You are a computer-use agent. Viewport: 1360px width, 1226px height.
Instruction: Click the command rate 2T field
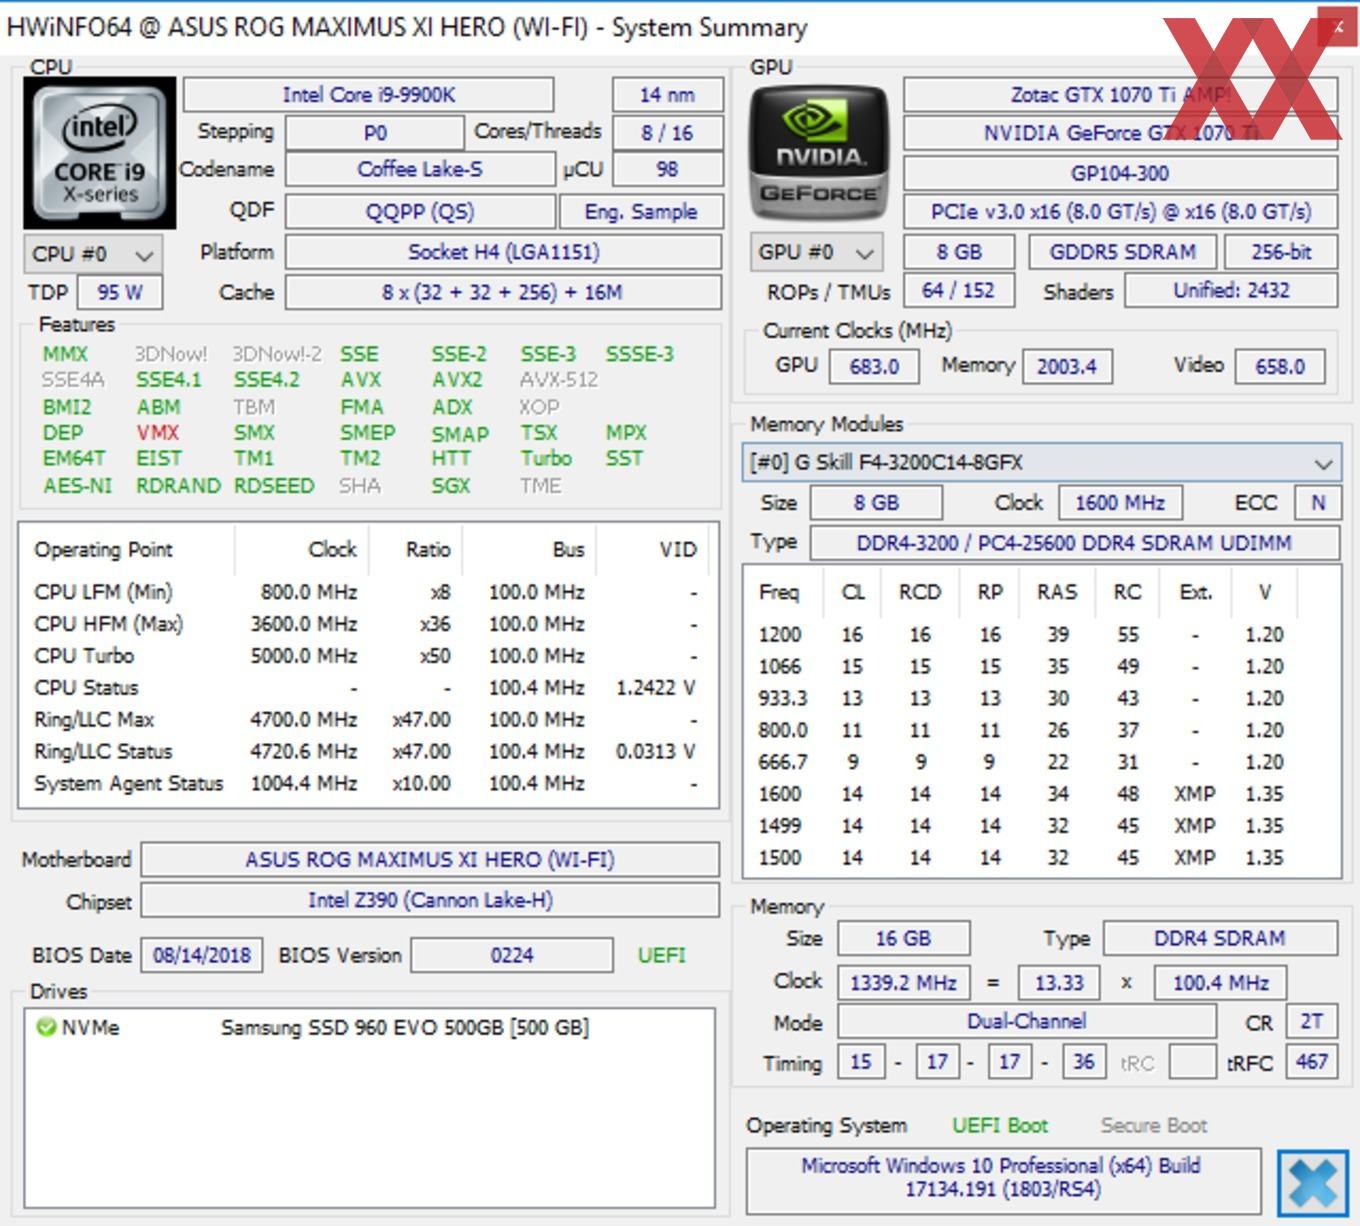pyautogui.click(x=1311, y=1021)
